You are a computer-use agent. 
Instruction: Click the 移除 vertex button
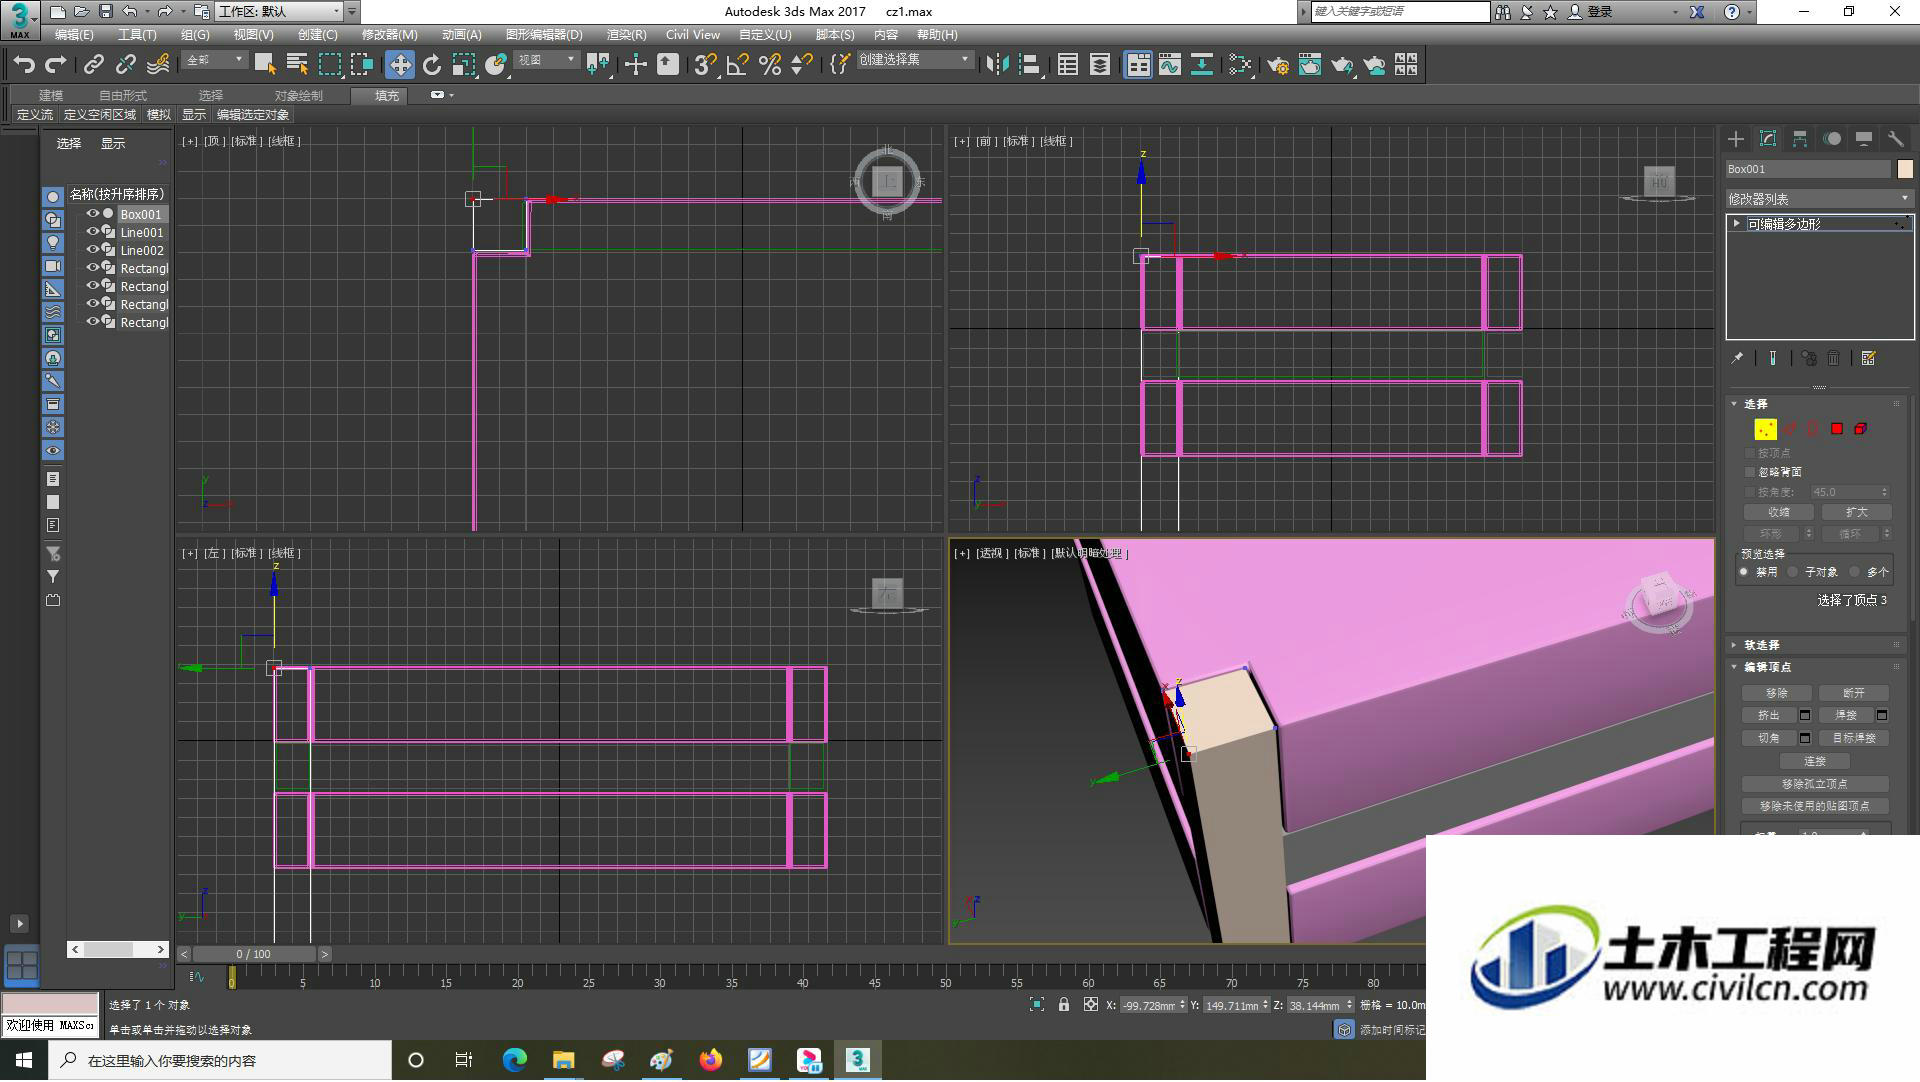(x=1776, y=693)
